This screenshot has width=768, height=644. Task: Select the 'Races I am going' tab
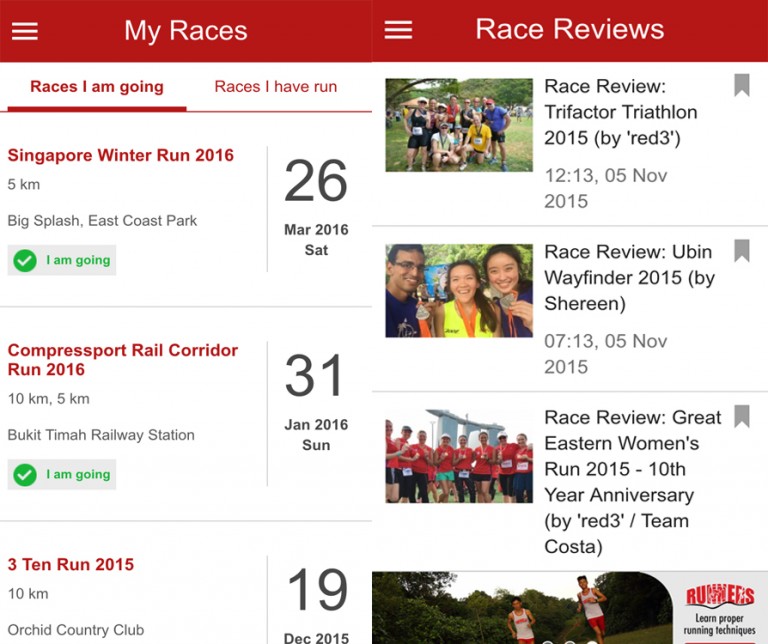(x=96, y=87)
